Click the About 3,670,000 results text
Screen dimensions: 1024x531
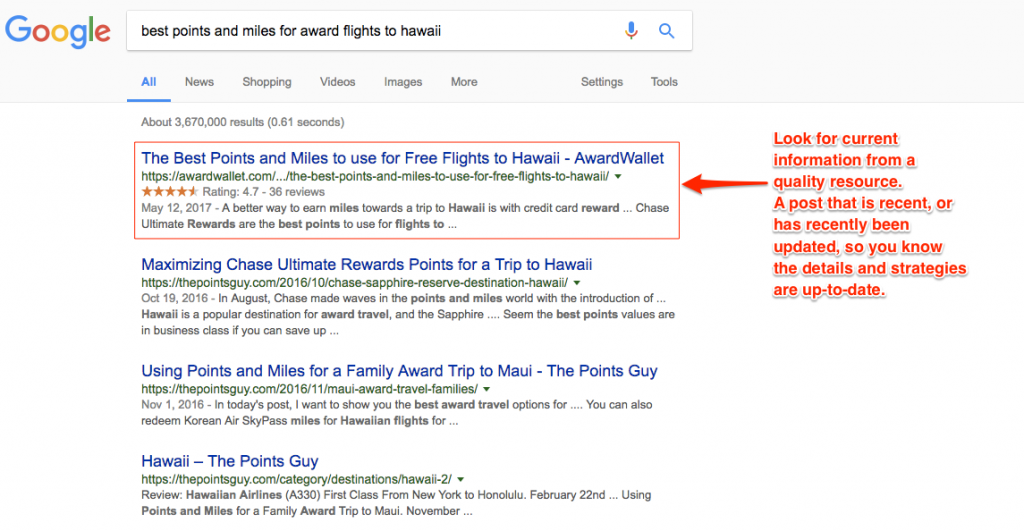click(243, 122)
